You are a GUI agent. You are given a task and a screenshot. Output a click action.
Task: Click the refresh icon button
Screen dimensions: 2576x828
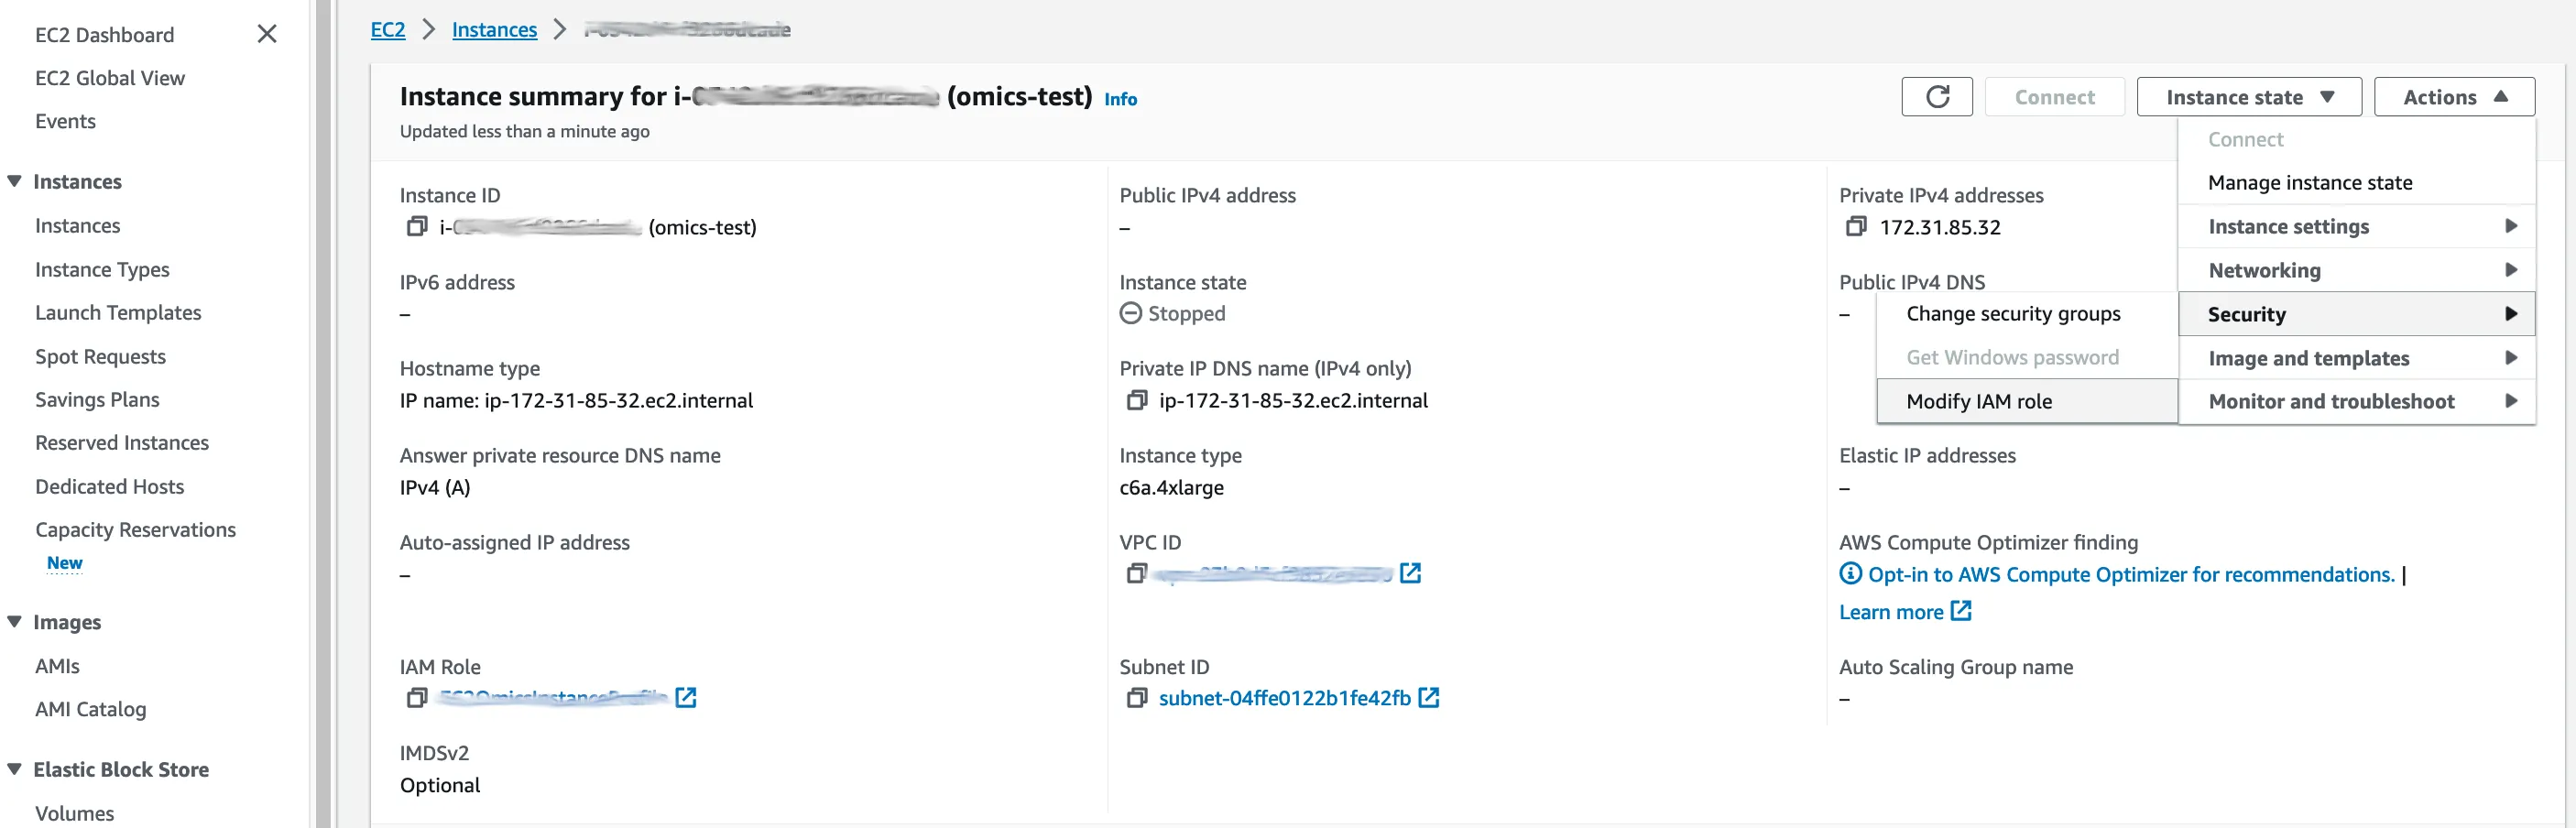pos(1937,97)
